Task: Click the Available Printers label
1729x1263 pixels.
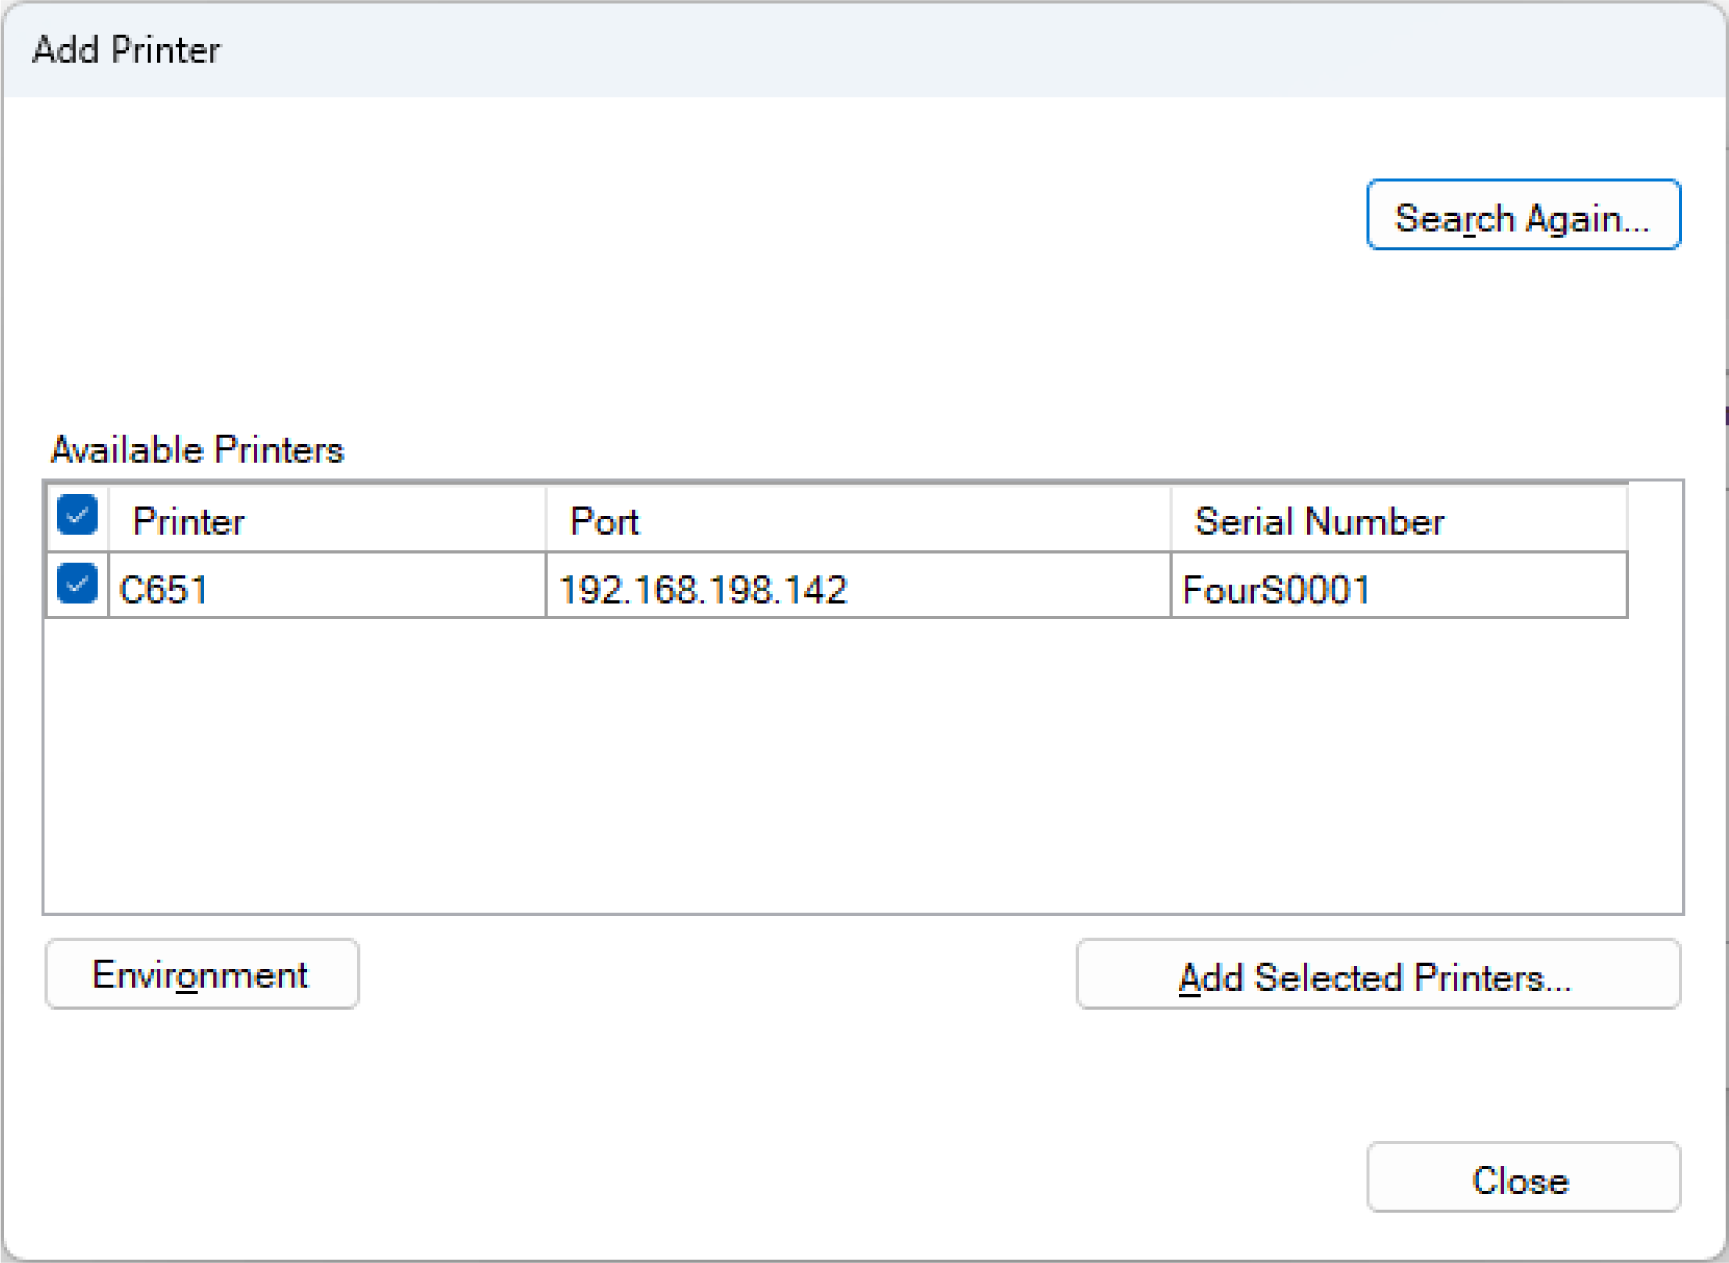Action: pyautogui.click(x=197, y=451)
